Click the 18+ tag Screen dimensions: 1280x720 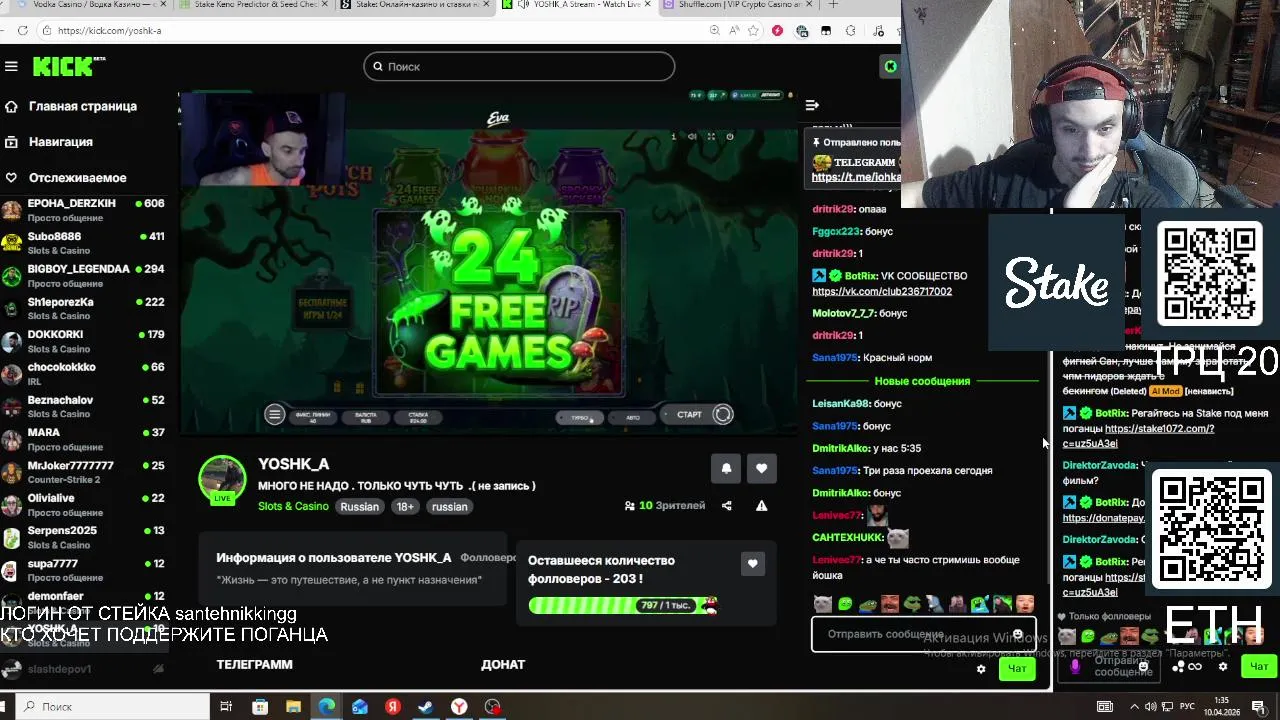click(405, 506)
